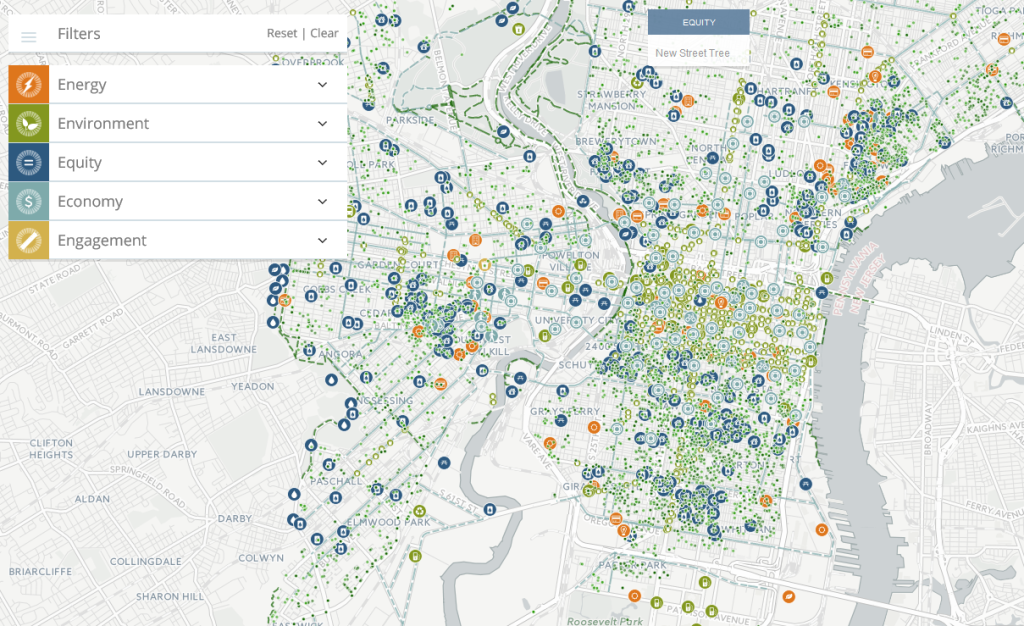Expand the Environment filter category
This screenshot has width=1024, height=626.
click(x=322, y=123)
